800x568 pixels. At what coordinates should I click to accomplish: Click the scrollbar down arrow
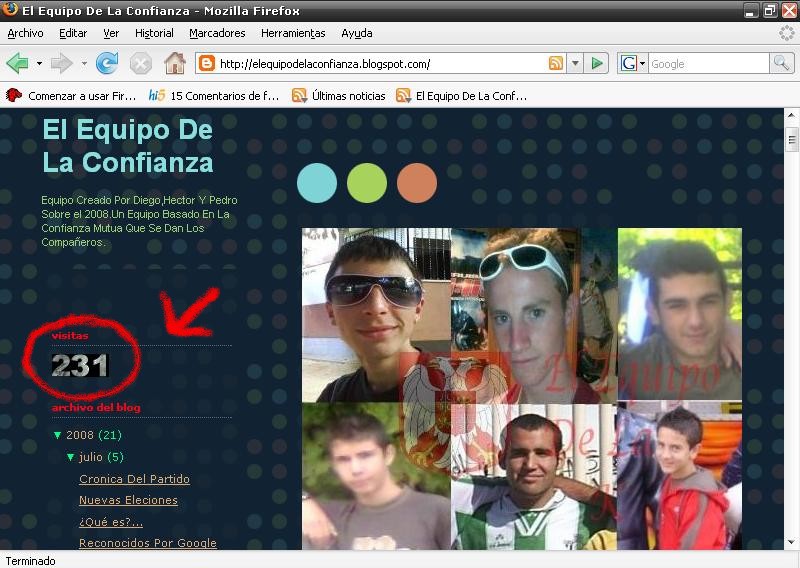[791, 542]
